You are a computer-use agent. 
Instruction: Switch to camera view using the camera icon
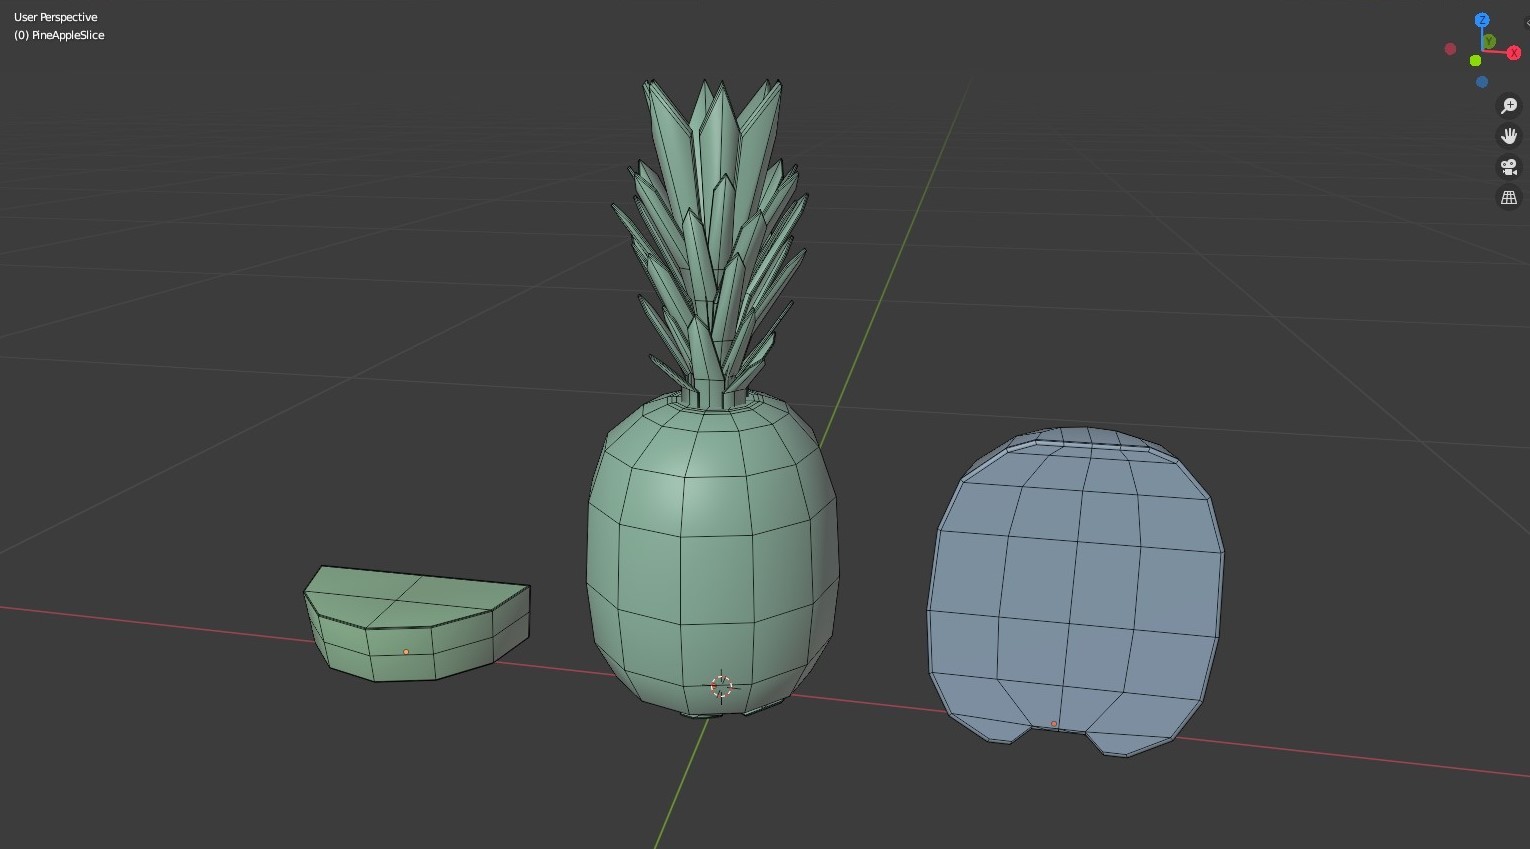click(1509, 167)
